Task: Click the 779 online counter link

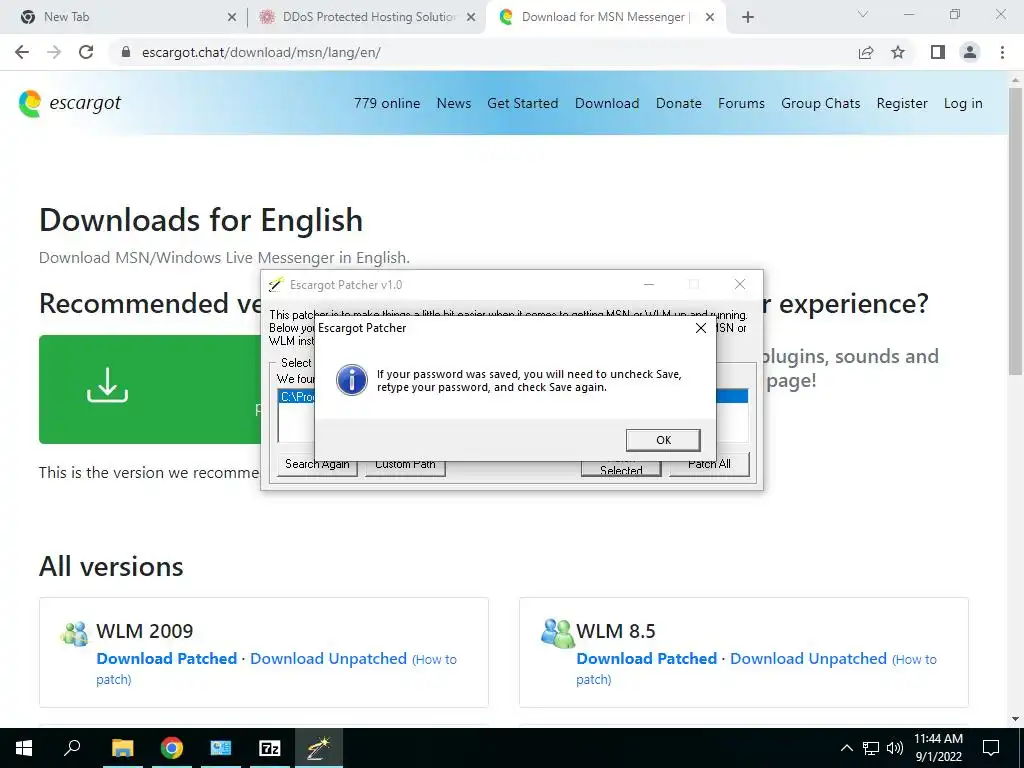Action: point(387,103)
